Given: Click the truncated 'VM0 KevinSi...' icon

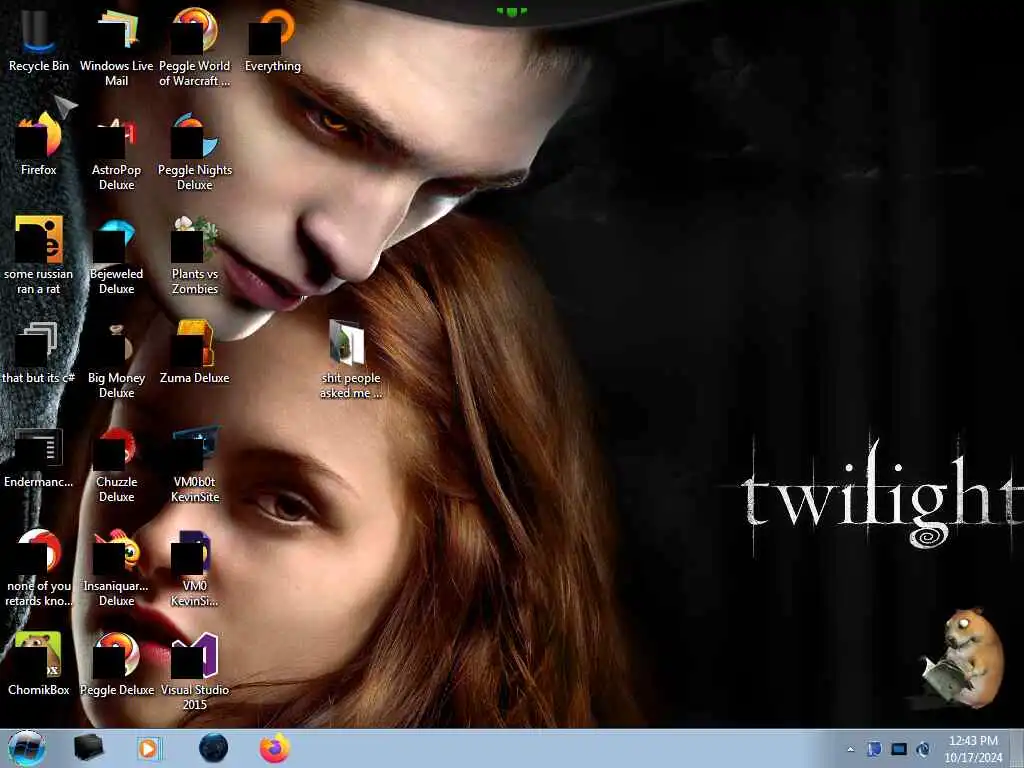Looking at the screenshot, I should (x=195, y=568).
